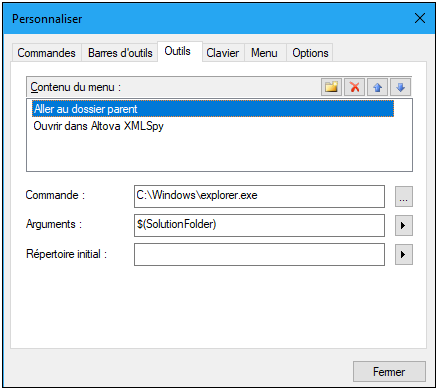Move item down with blue down arrow

pyautogui.click(x=400, y=87)
